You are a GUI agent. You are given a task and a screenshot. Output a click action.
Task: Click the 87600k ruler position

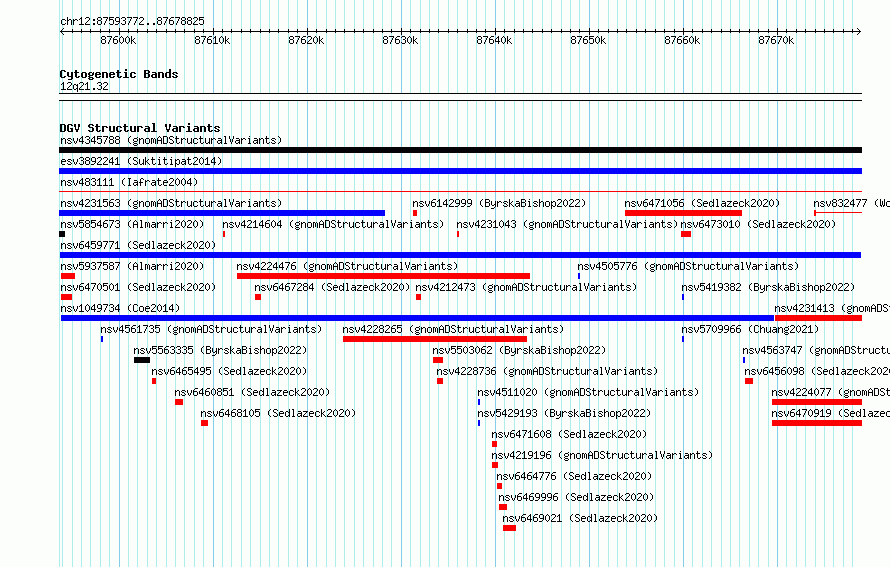[x=118, y=40]
